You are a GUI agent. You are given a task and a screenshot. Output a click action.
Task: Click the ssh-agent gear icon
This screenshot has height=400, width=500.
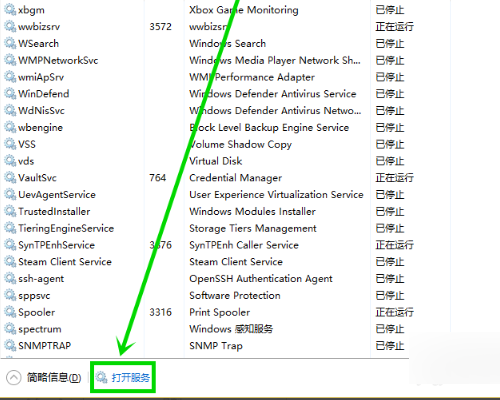10,278
